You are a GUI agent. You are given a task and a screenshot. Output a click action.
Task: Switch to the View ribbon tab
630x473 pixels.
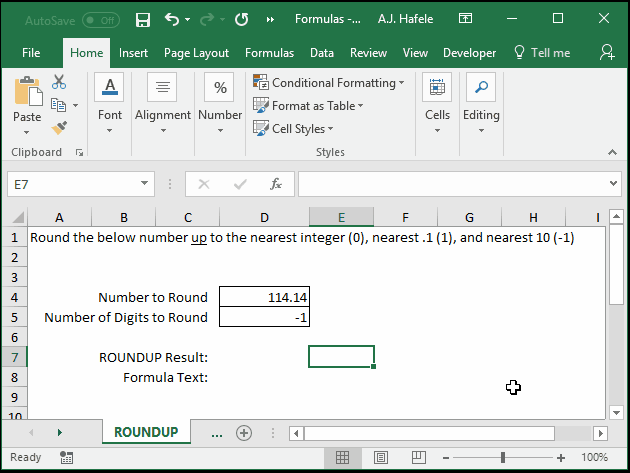(x=415, y=53)
